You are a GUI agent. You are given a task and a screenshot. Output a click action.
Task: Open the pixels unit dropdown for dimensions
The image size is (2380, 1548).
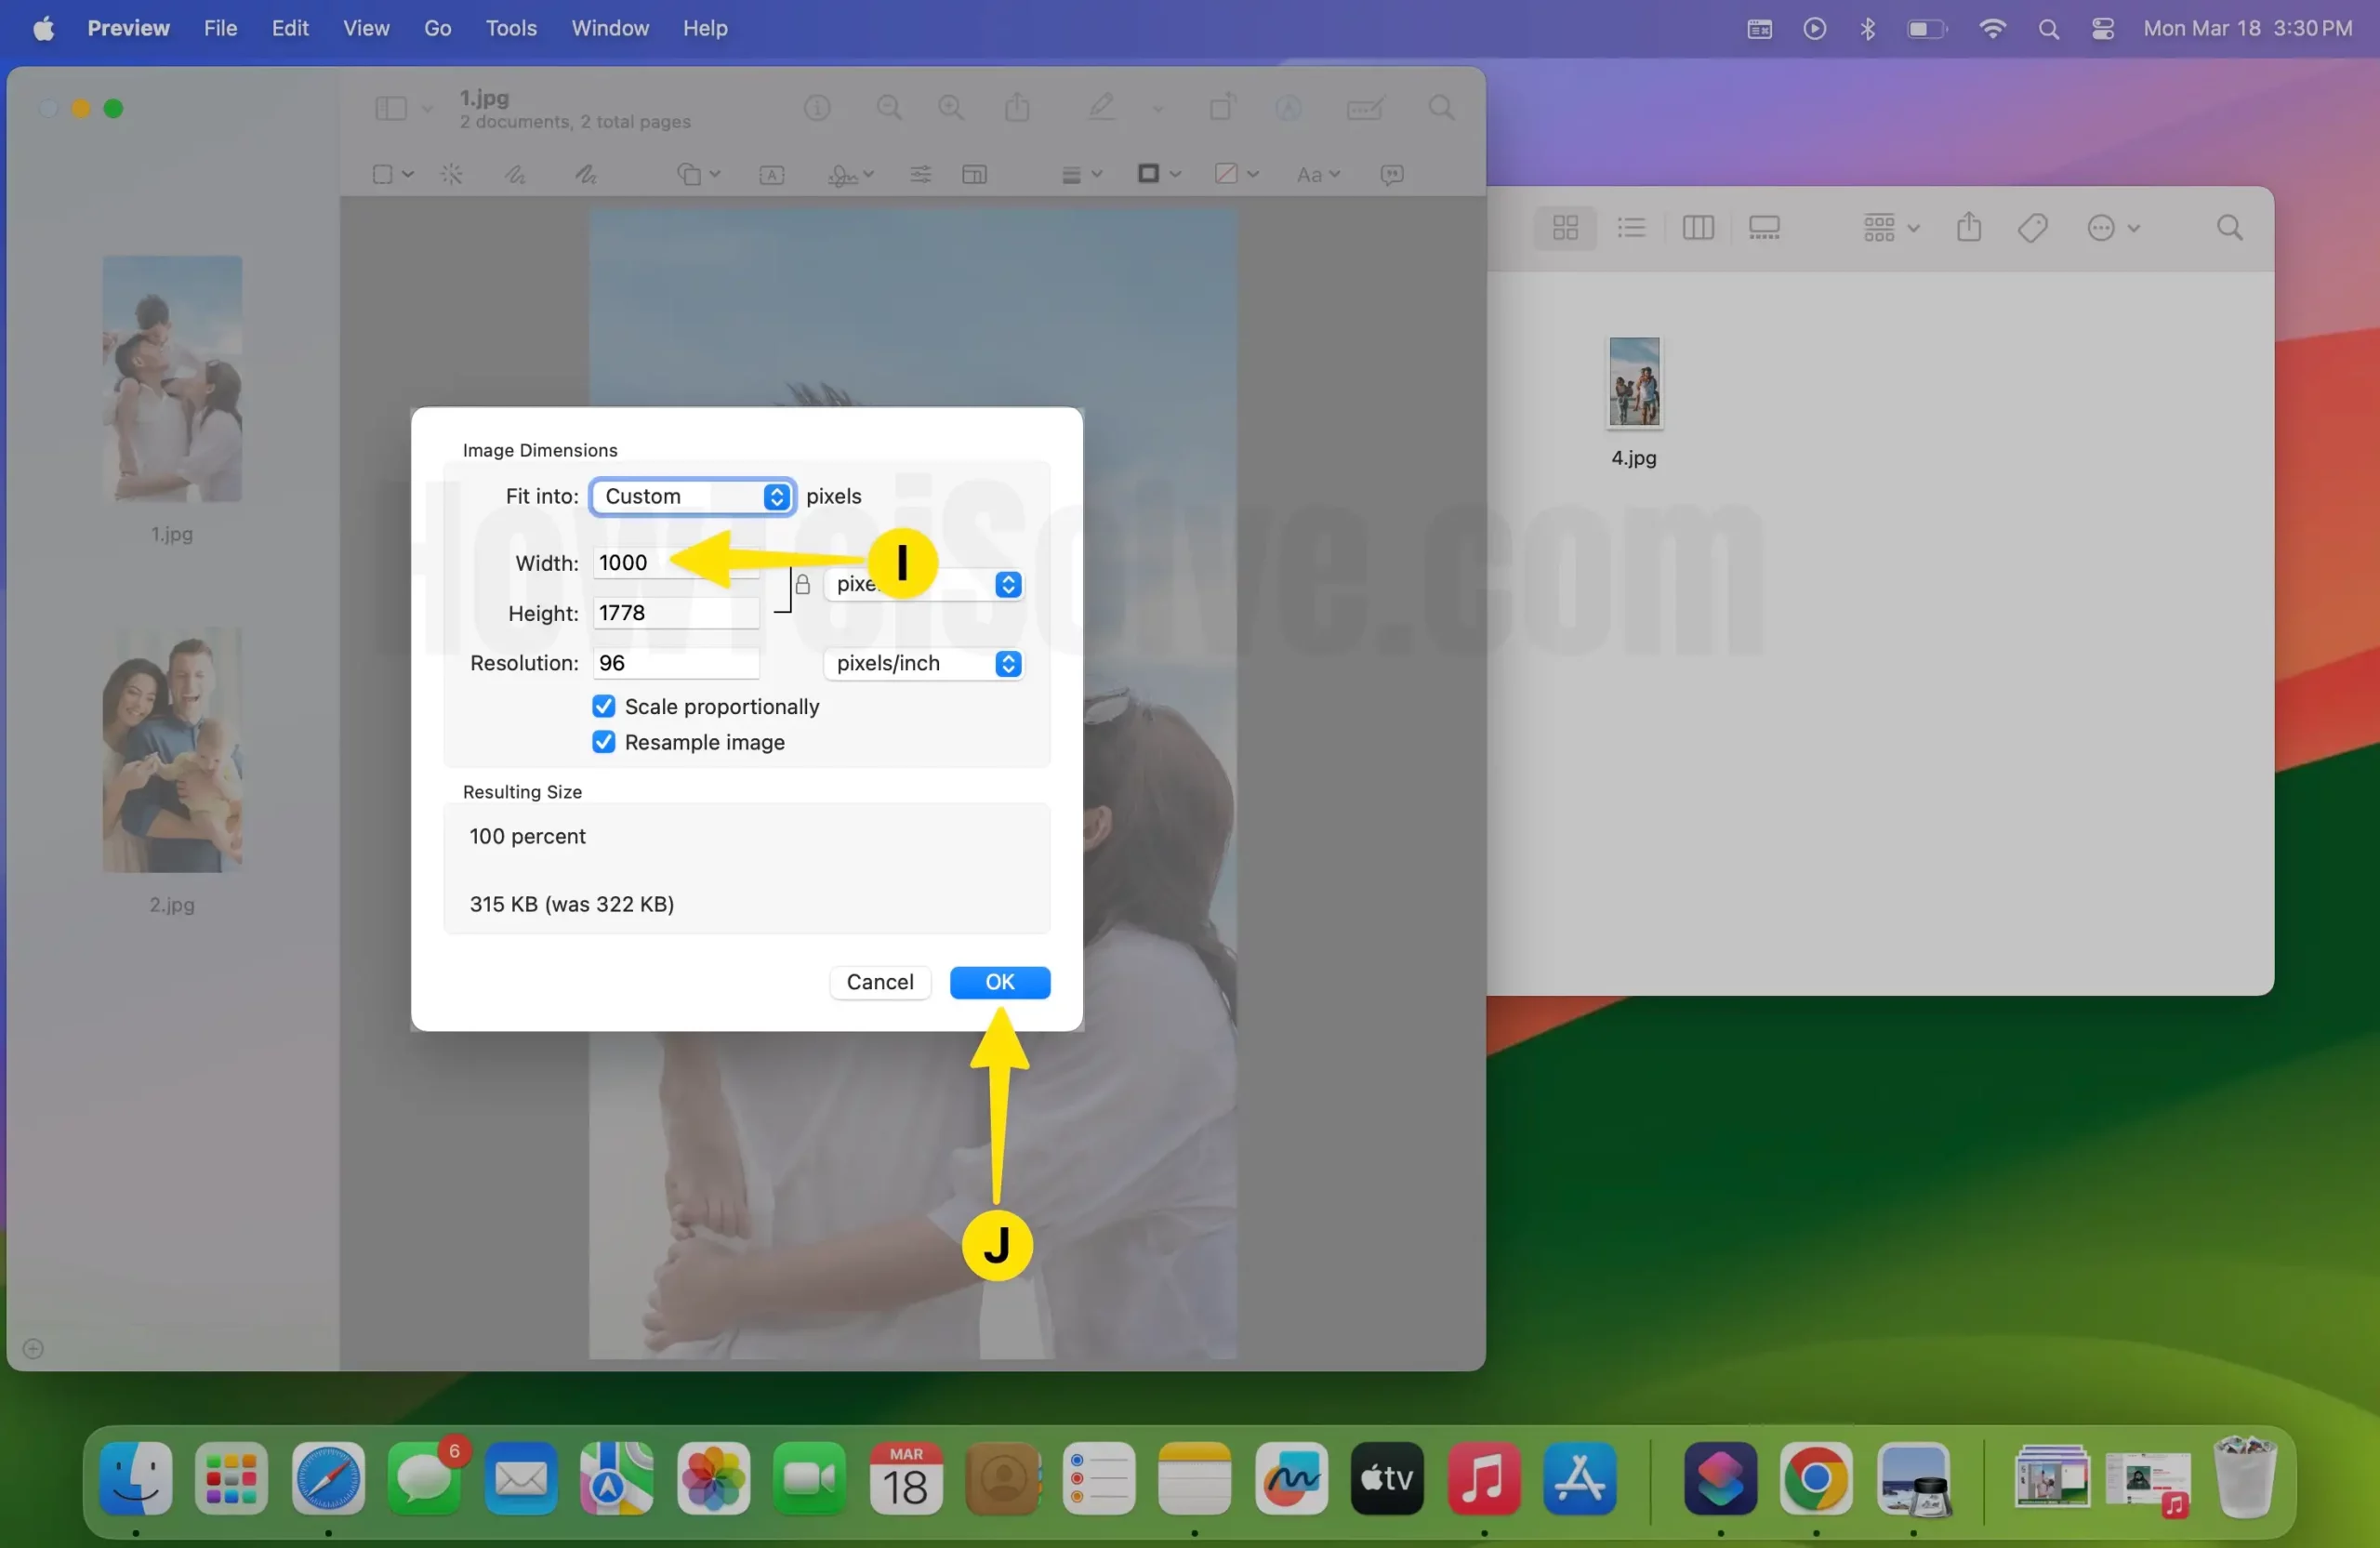(924, 584)
